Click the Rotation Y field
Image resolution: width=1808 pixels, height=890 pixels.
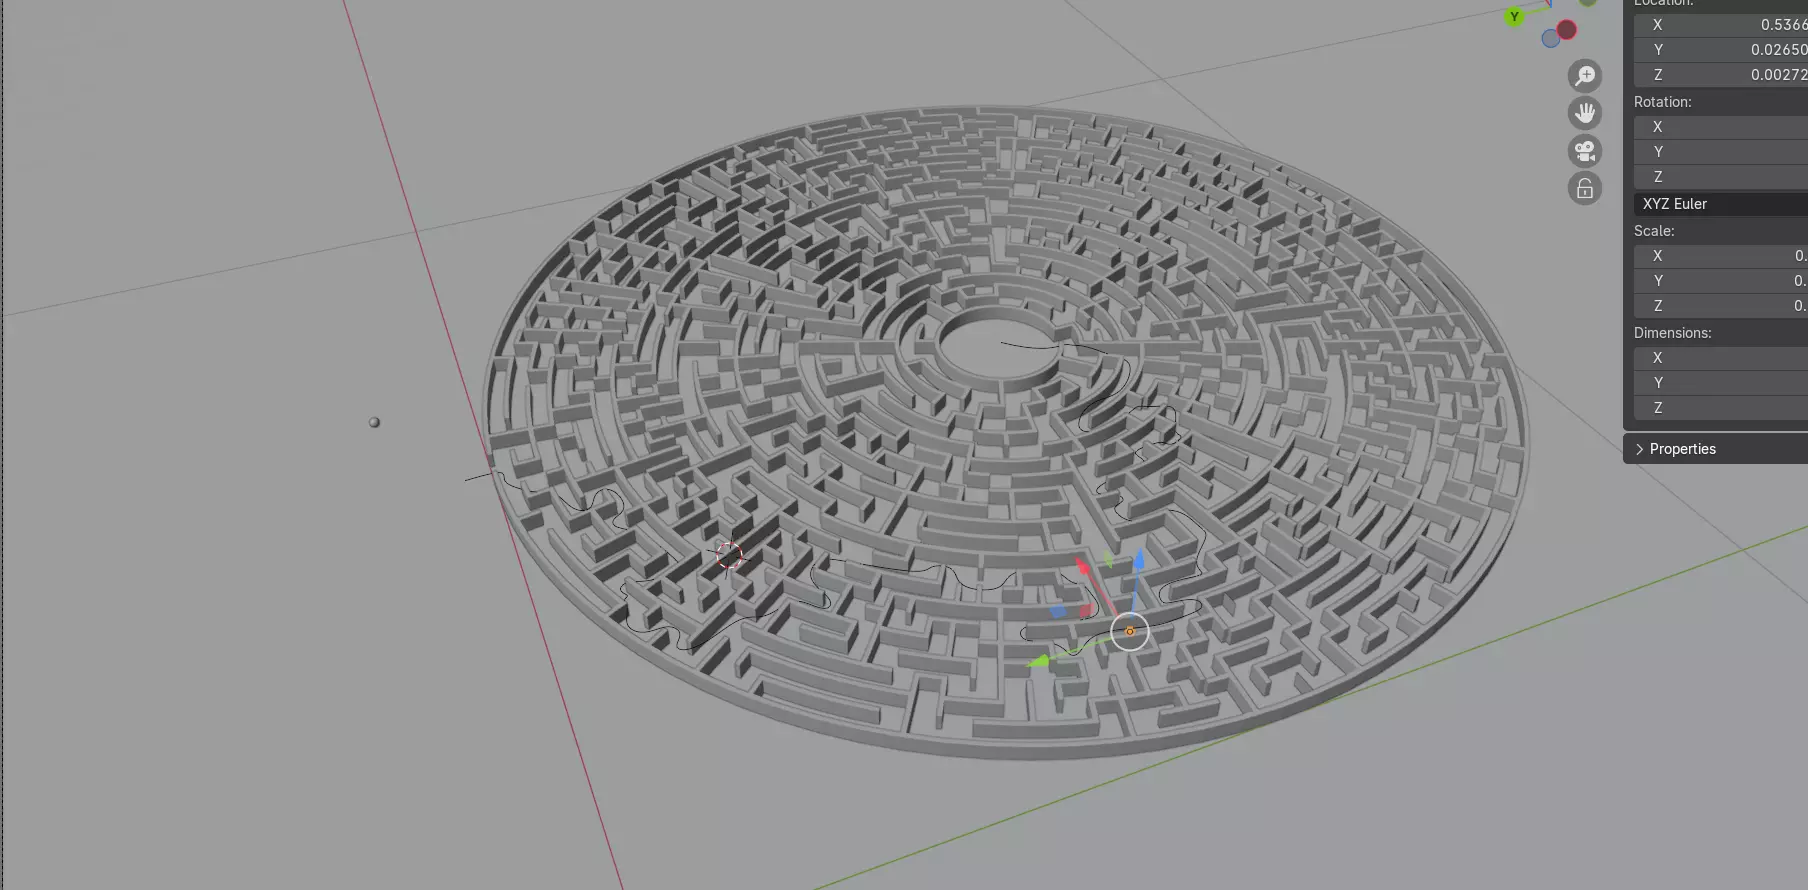point(1720,152)
